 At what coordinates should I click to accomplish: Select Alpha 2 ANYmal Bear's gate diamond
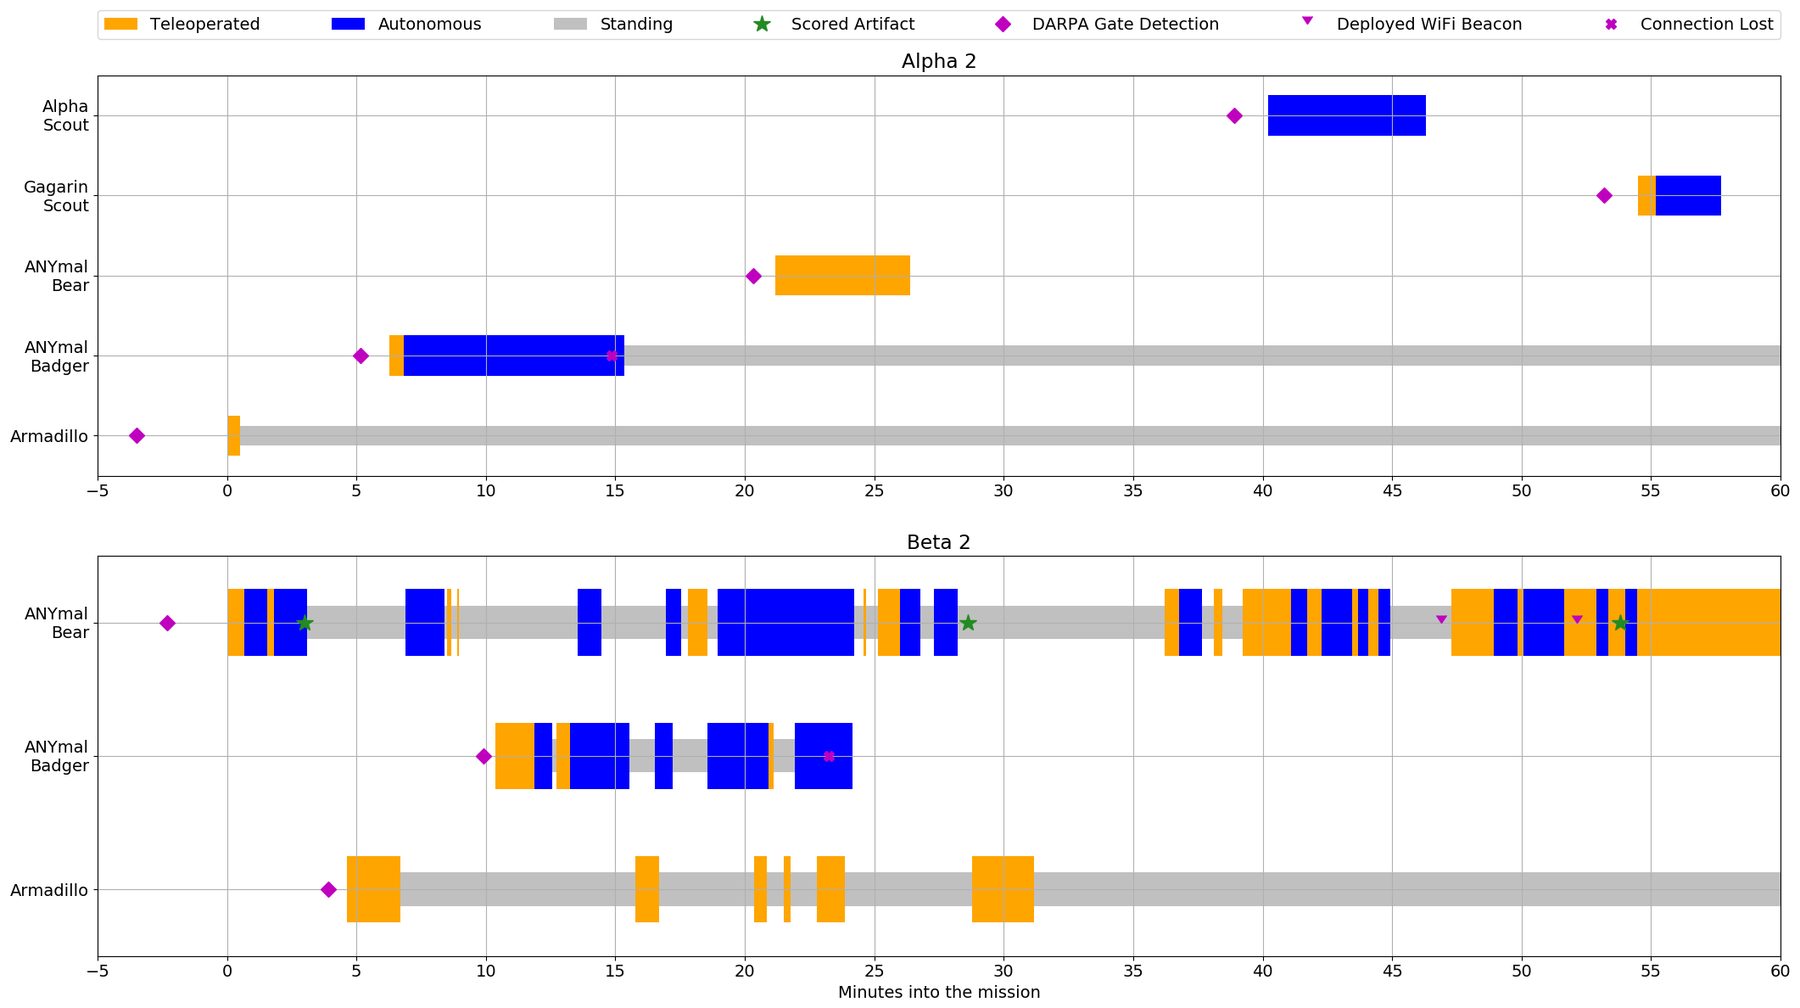(753, 276)
